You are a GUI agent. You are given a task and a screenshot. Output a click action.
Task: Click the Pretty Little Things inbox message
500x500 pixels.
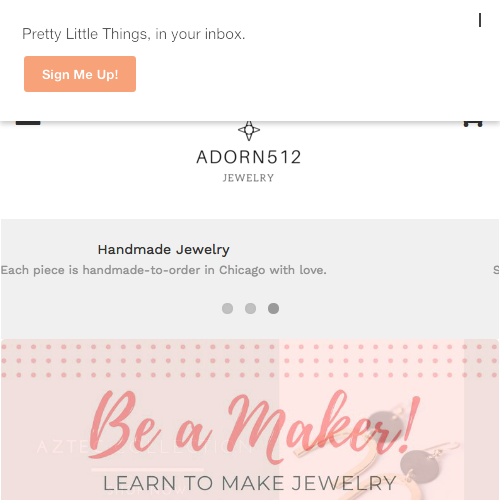click(x=134, y=34)
